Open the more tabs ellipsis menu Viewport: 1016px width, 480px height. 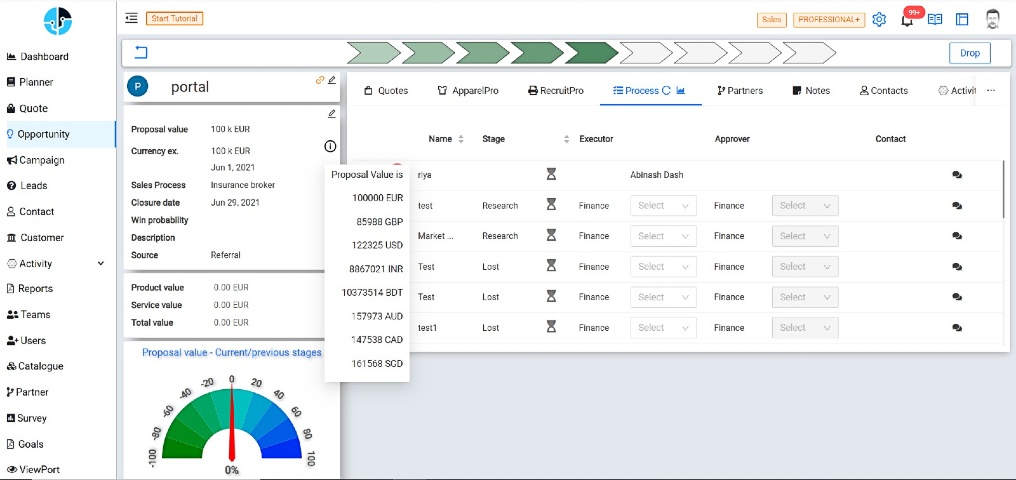coord(991,91)
